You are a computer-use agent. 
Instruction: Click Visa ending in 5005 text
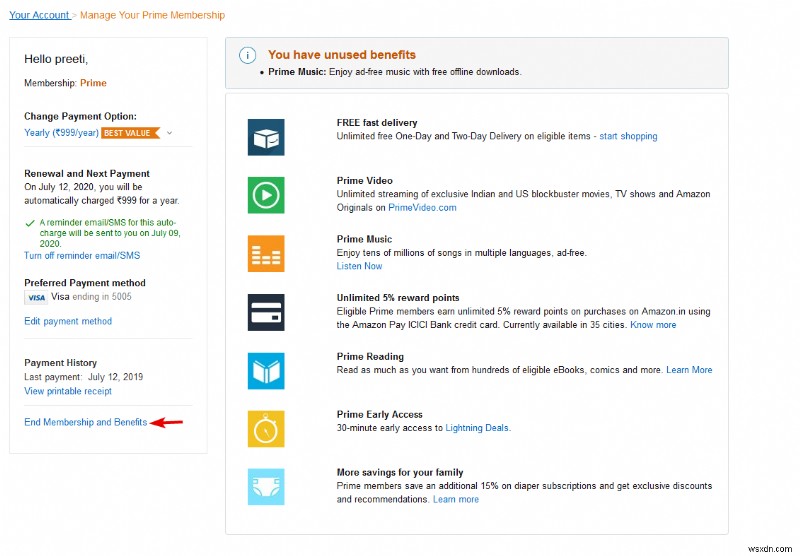pos(91,296)
